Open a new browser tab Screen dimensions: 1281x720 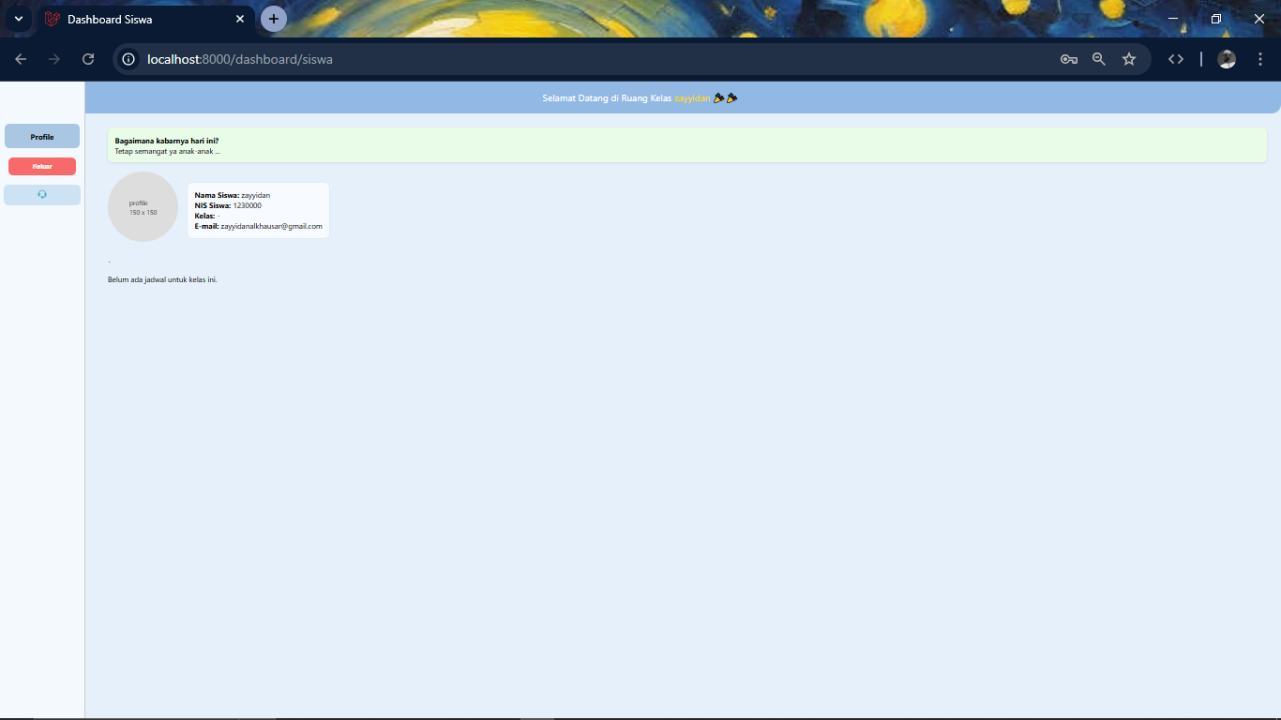click(273, 19)
